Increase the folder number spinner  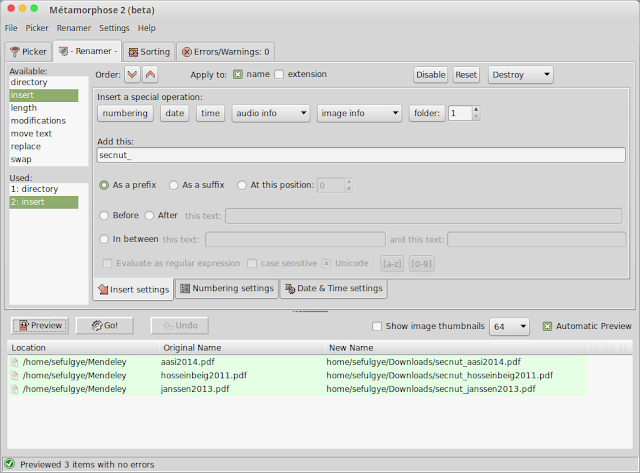pyautogui.click(x=476, y=109)
